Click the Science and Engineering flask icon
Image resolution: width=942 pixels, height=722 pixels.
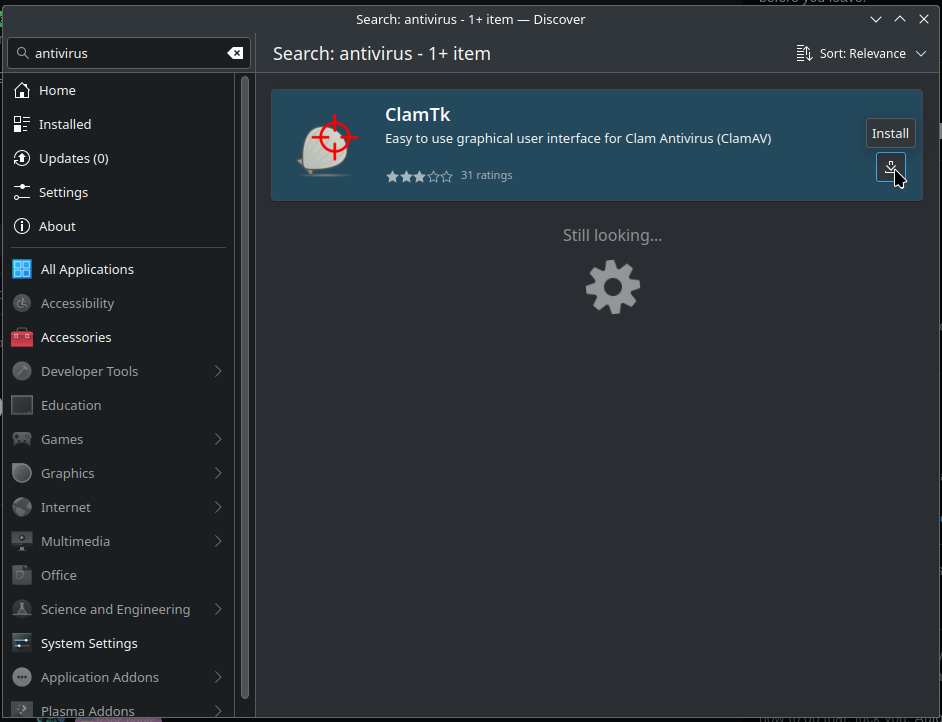(x=22, y=609)
